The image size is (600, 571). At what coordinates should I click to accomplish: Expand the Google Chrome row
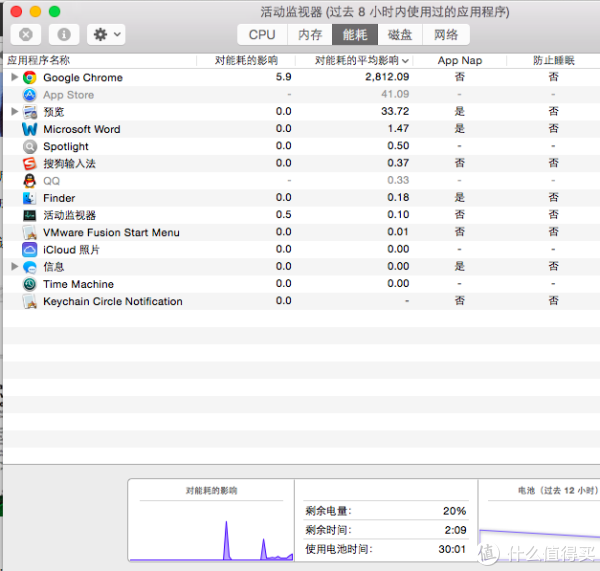click(15, 77)
